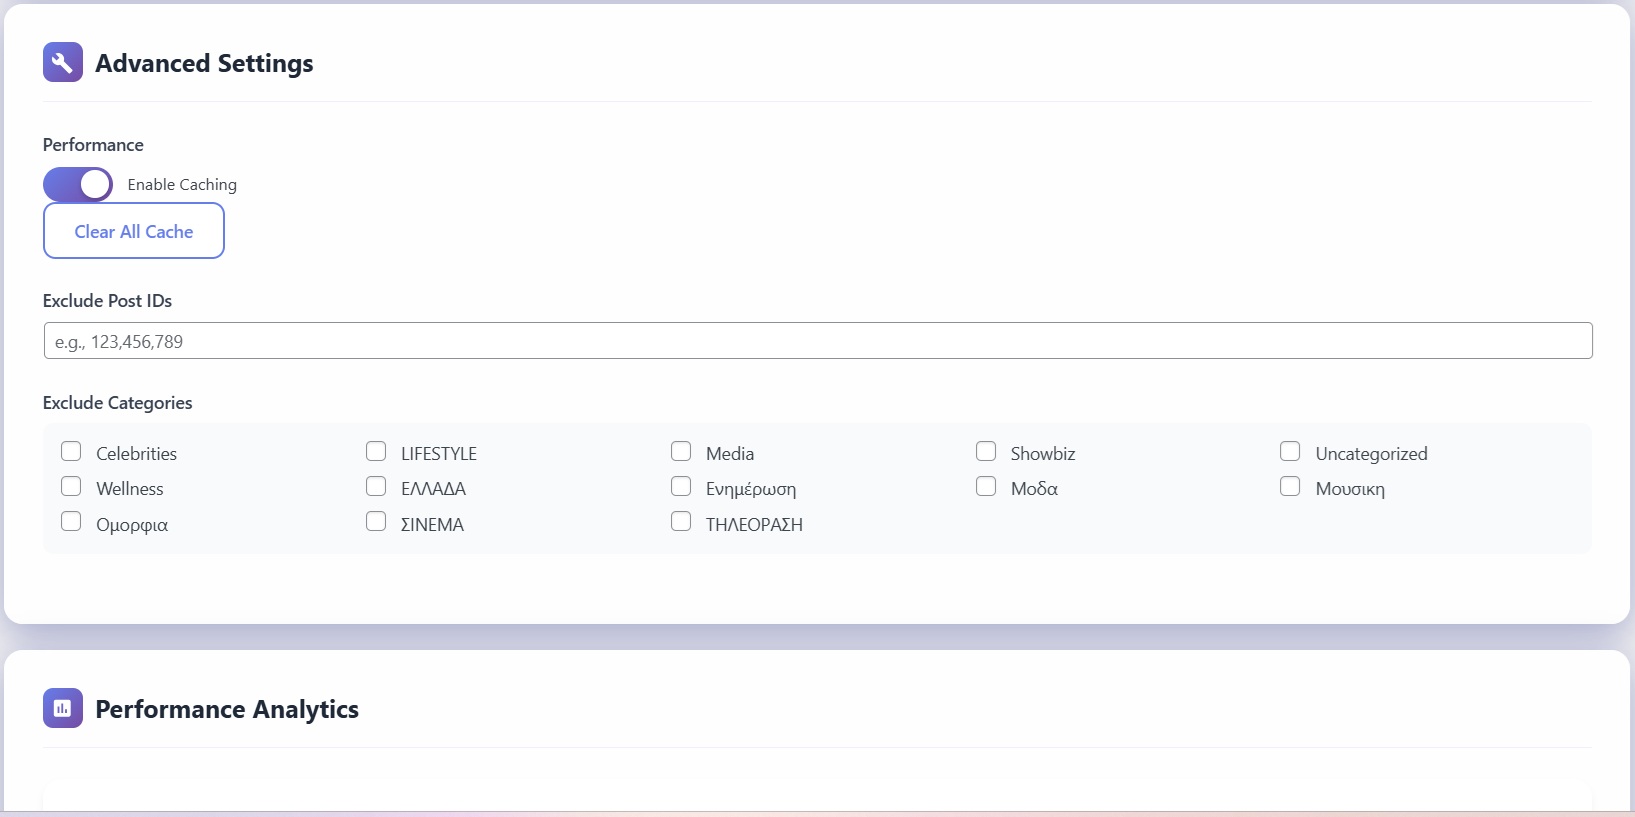The image size is (1635, 817).
Task: Check the Ενημέρωση category checkbox
Action: pos(681,486)
